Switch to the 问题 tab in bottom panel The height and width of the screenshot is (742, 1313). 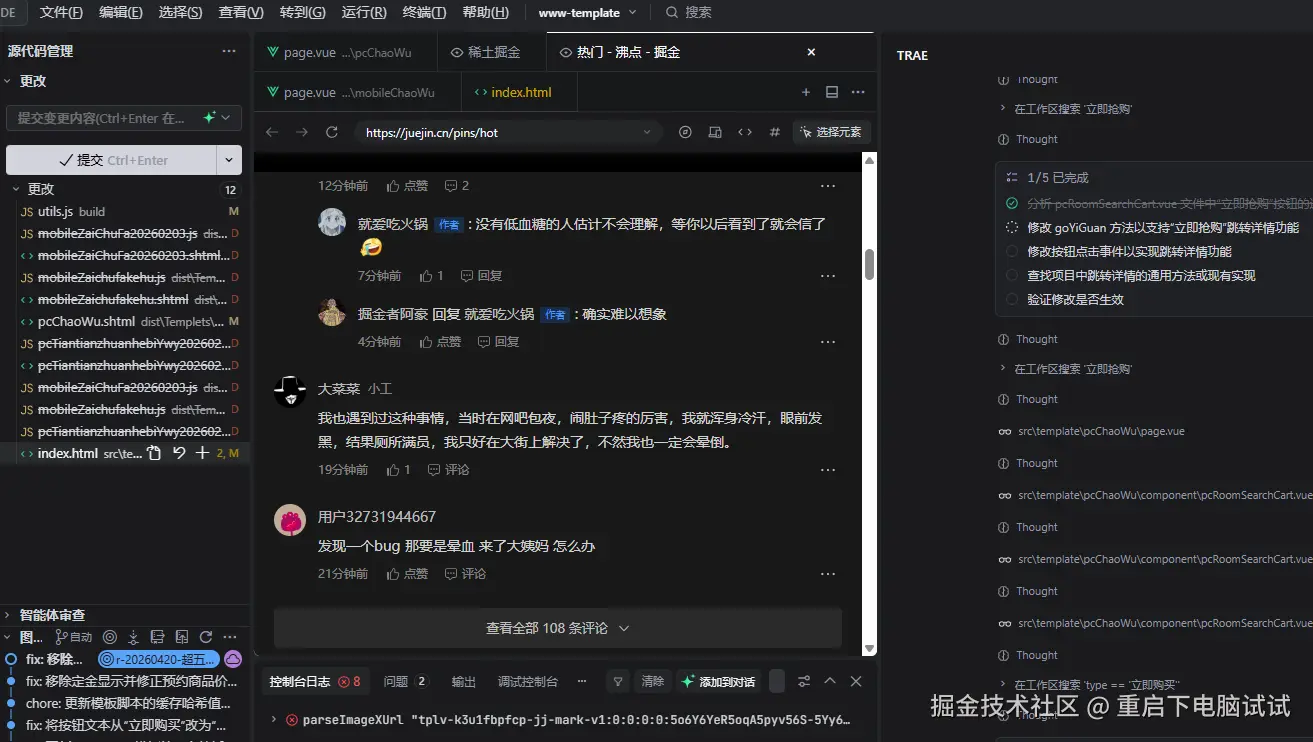pyautogui.click(x=398, y=681)
